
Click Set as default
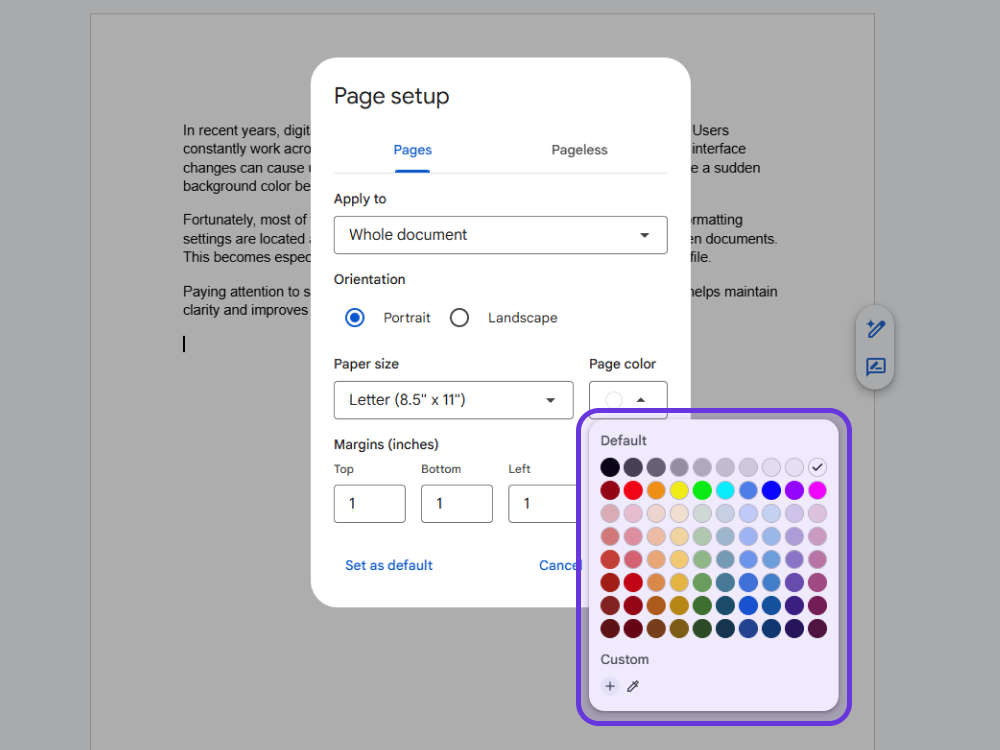388,565
